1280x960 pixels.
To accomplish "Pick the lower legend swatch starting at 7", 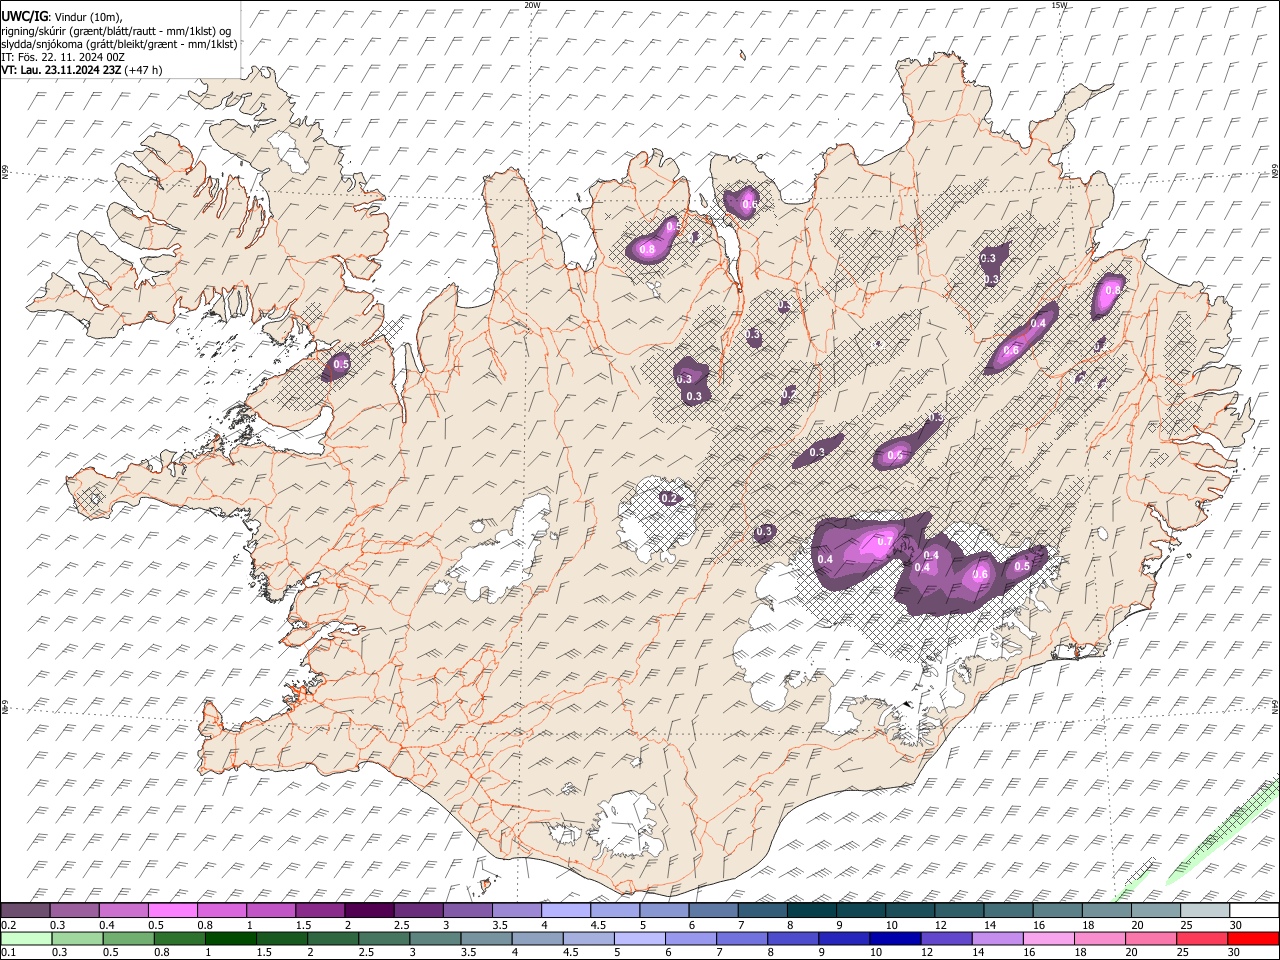I will 742,938.
